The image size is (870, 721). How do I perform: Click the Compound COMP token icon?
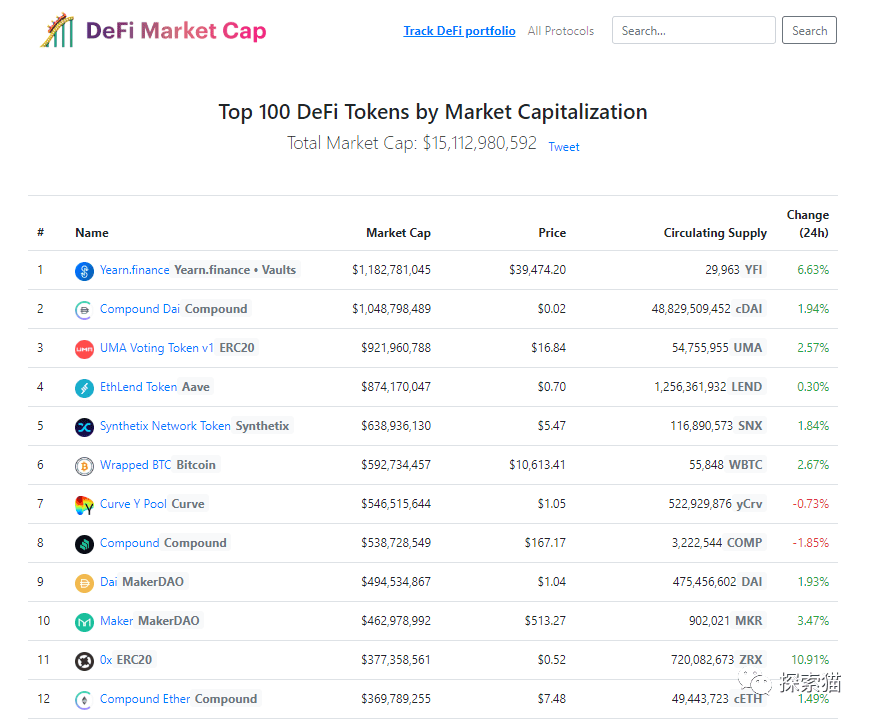[x=84, y=543]
